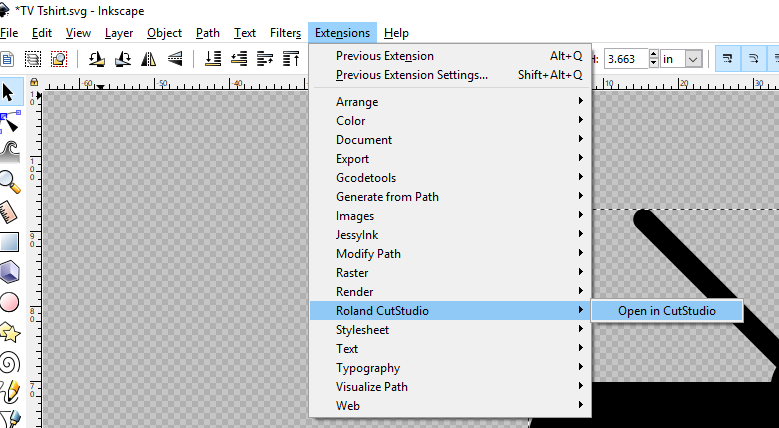Pick the Measure ruler tool
Screen dimensions: 779x428
coord(8,212)
